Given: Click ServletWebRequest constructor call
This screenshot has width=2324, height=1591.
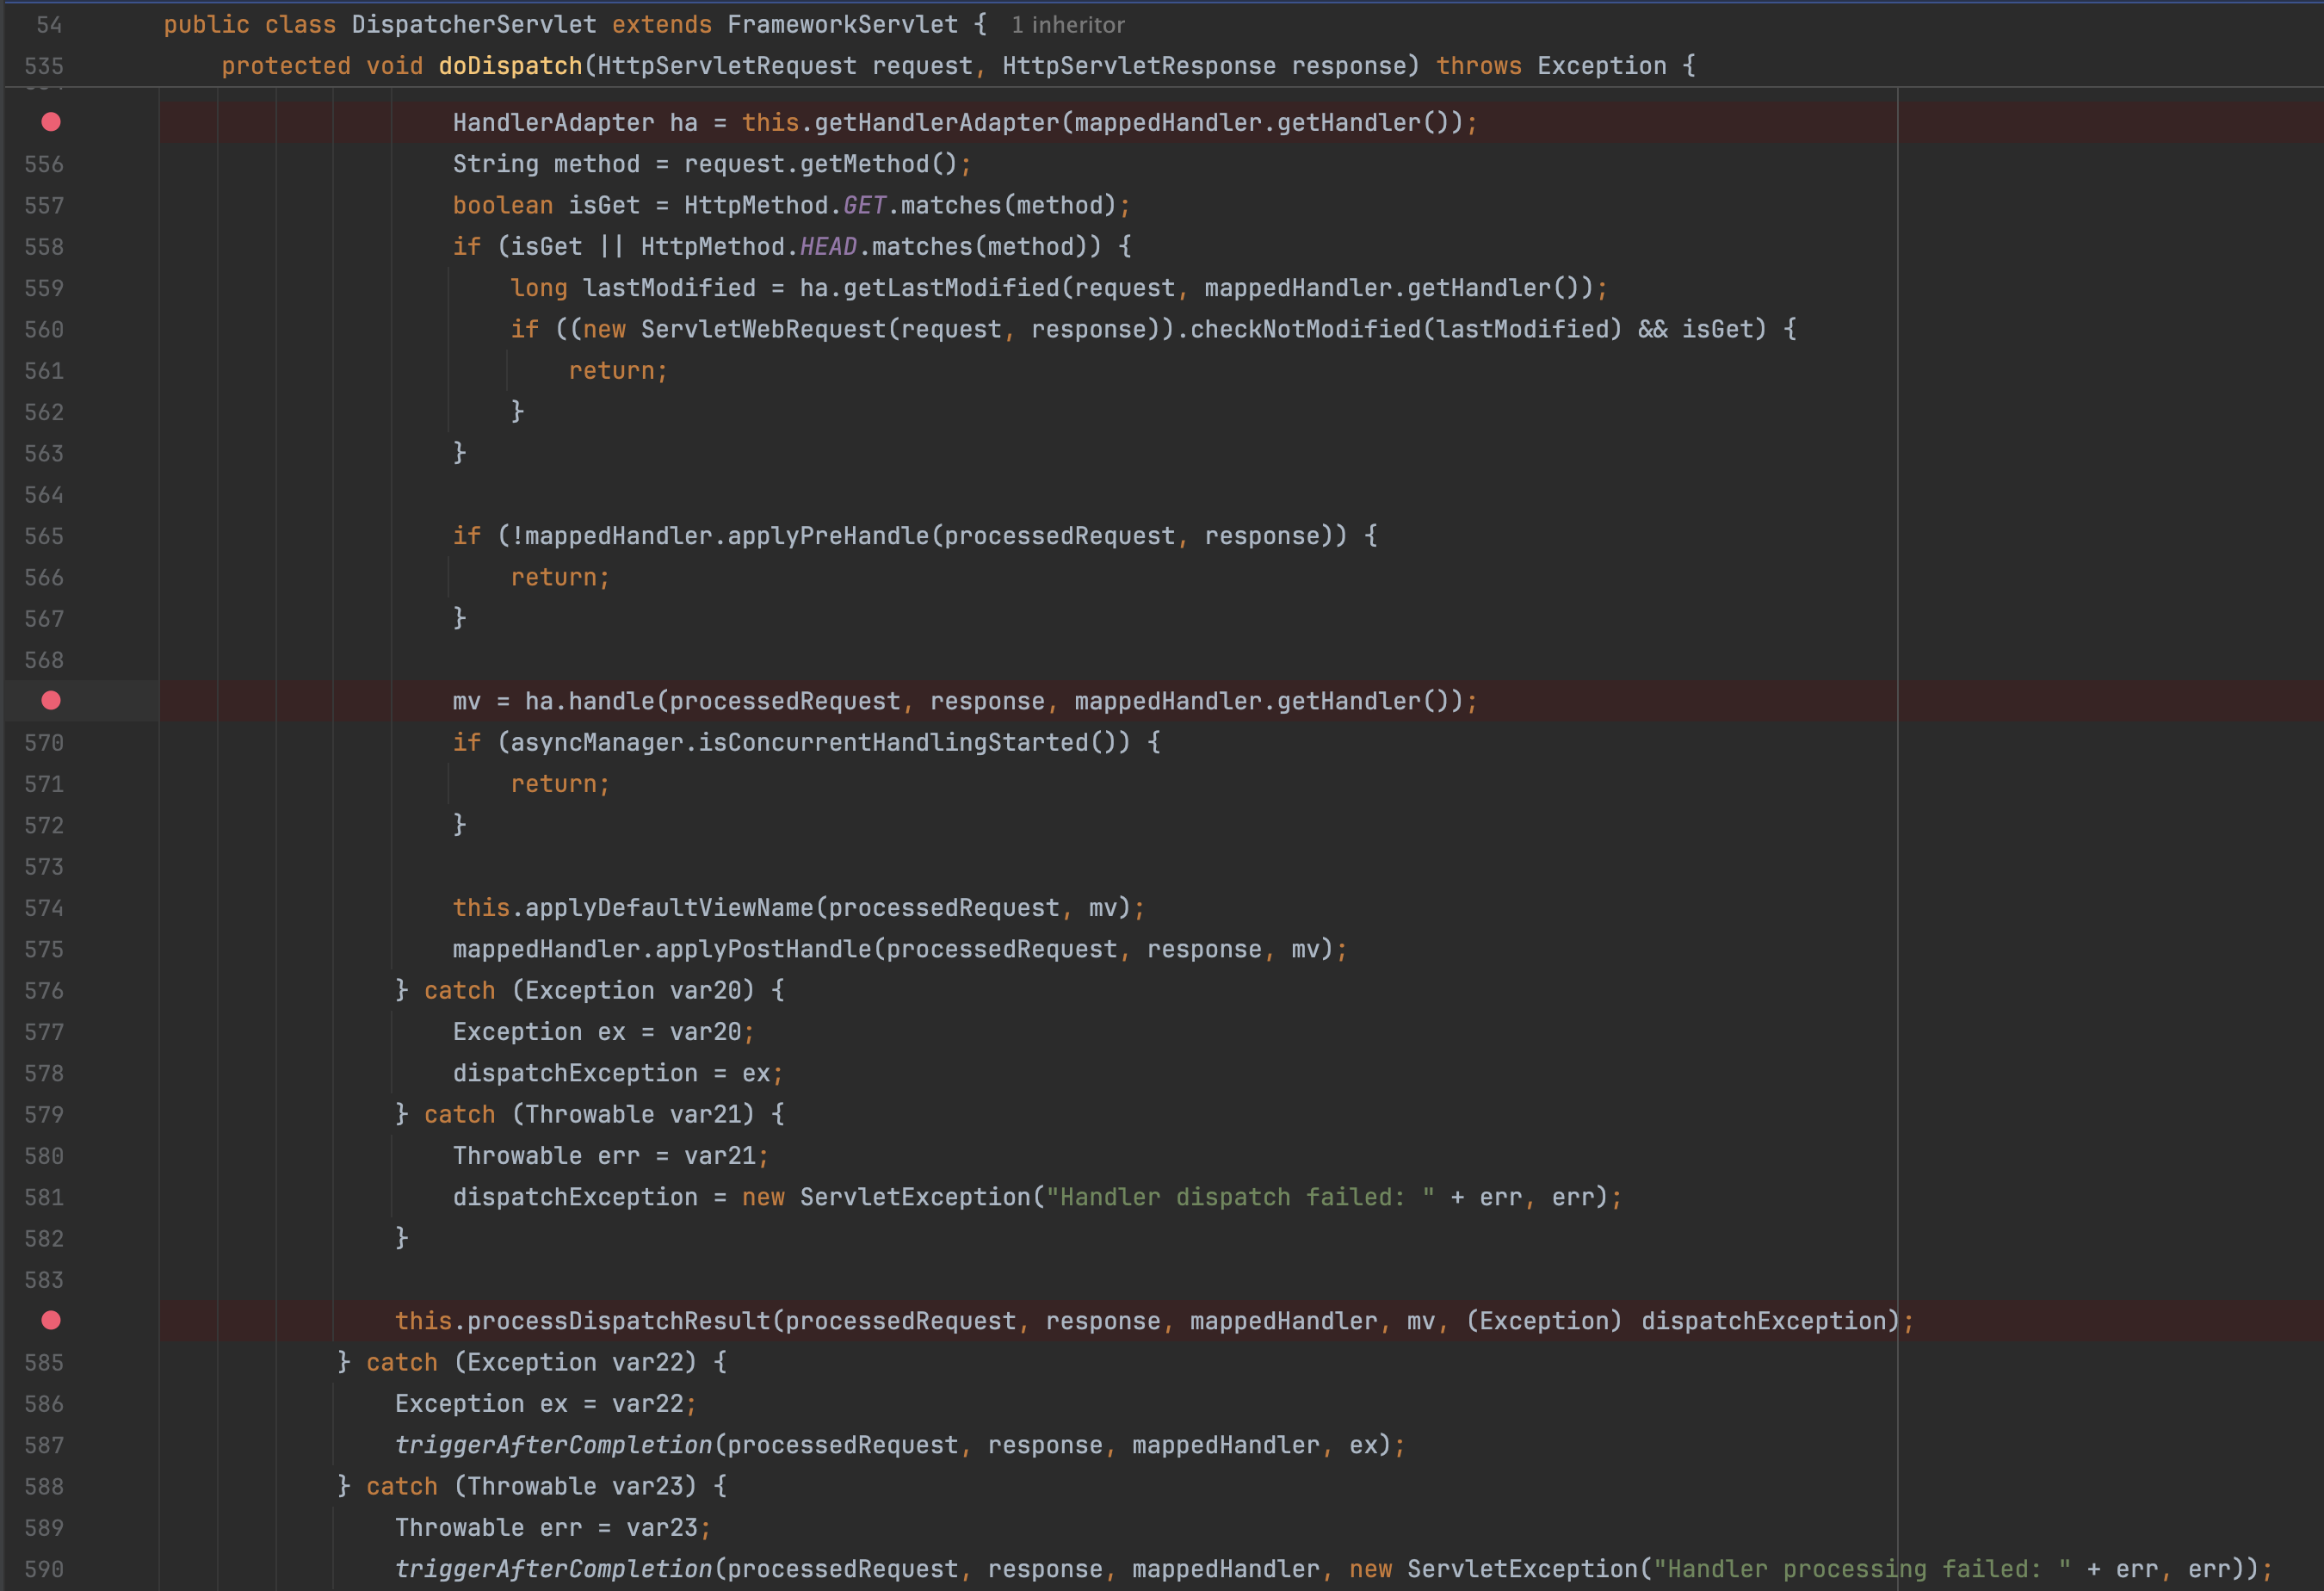Looking at the screenshot, I should tap(763, 329).
